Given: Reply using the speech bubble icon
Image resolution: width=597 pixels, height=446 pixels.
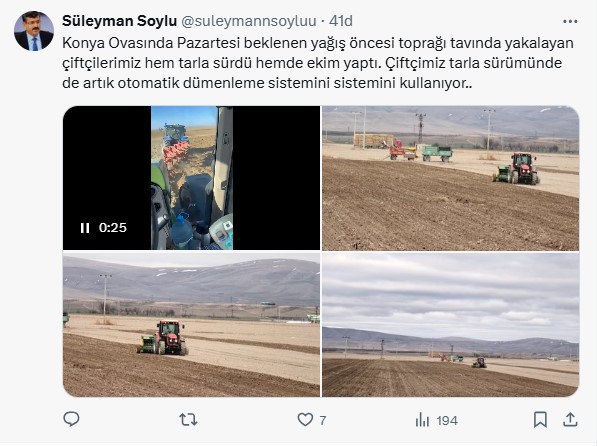Looking at the screenshot, I should point(71,419).
